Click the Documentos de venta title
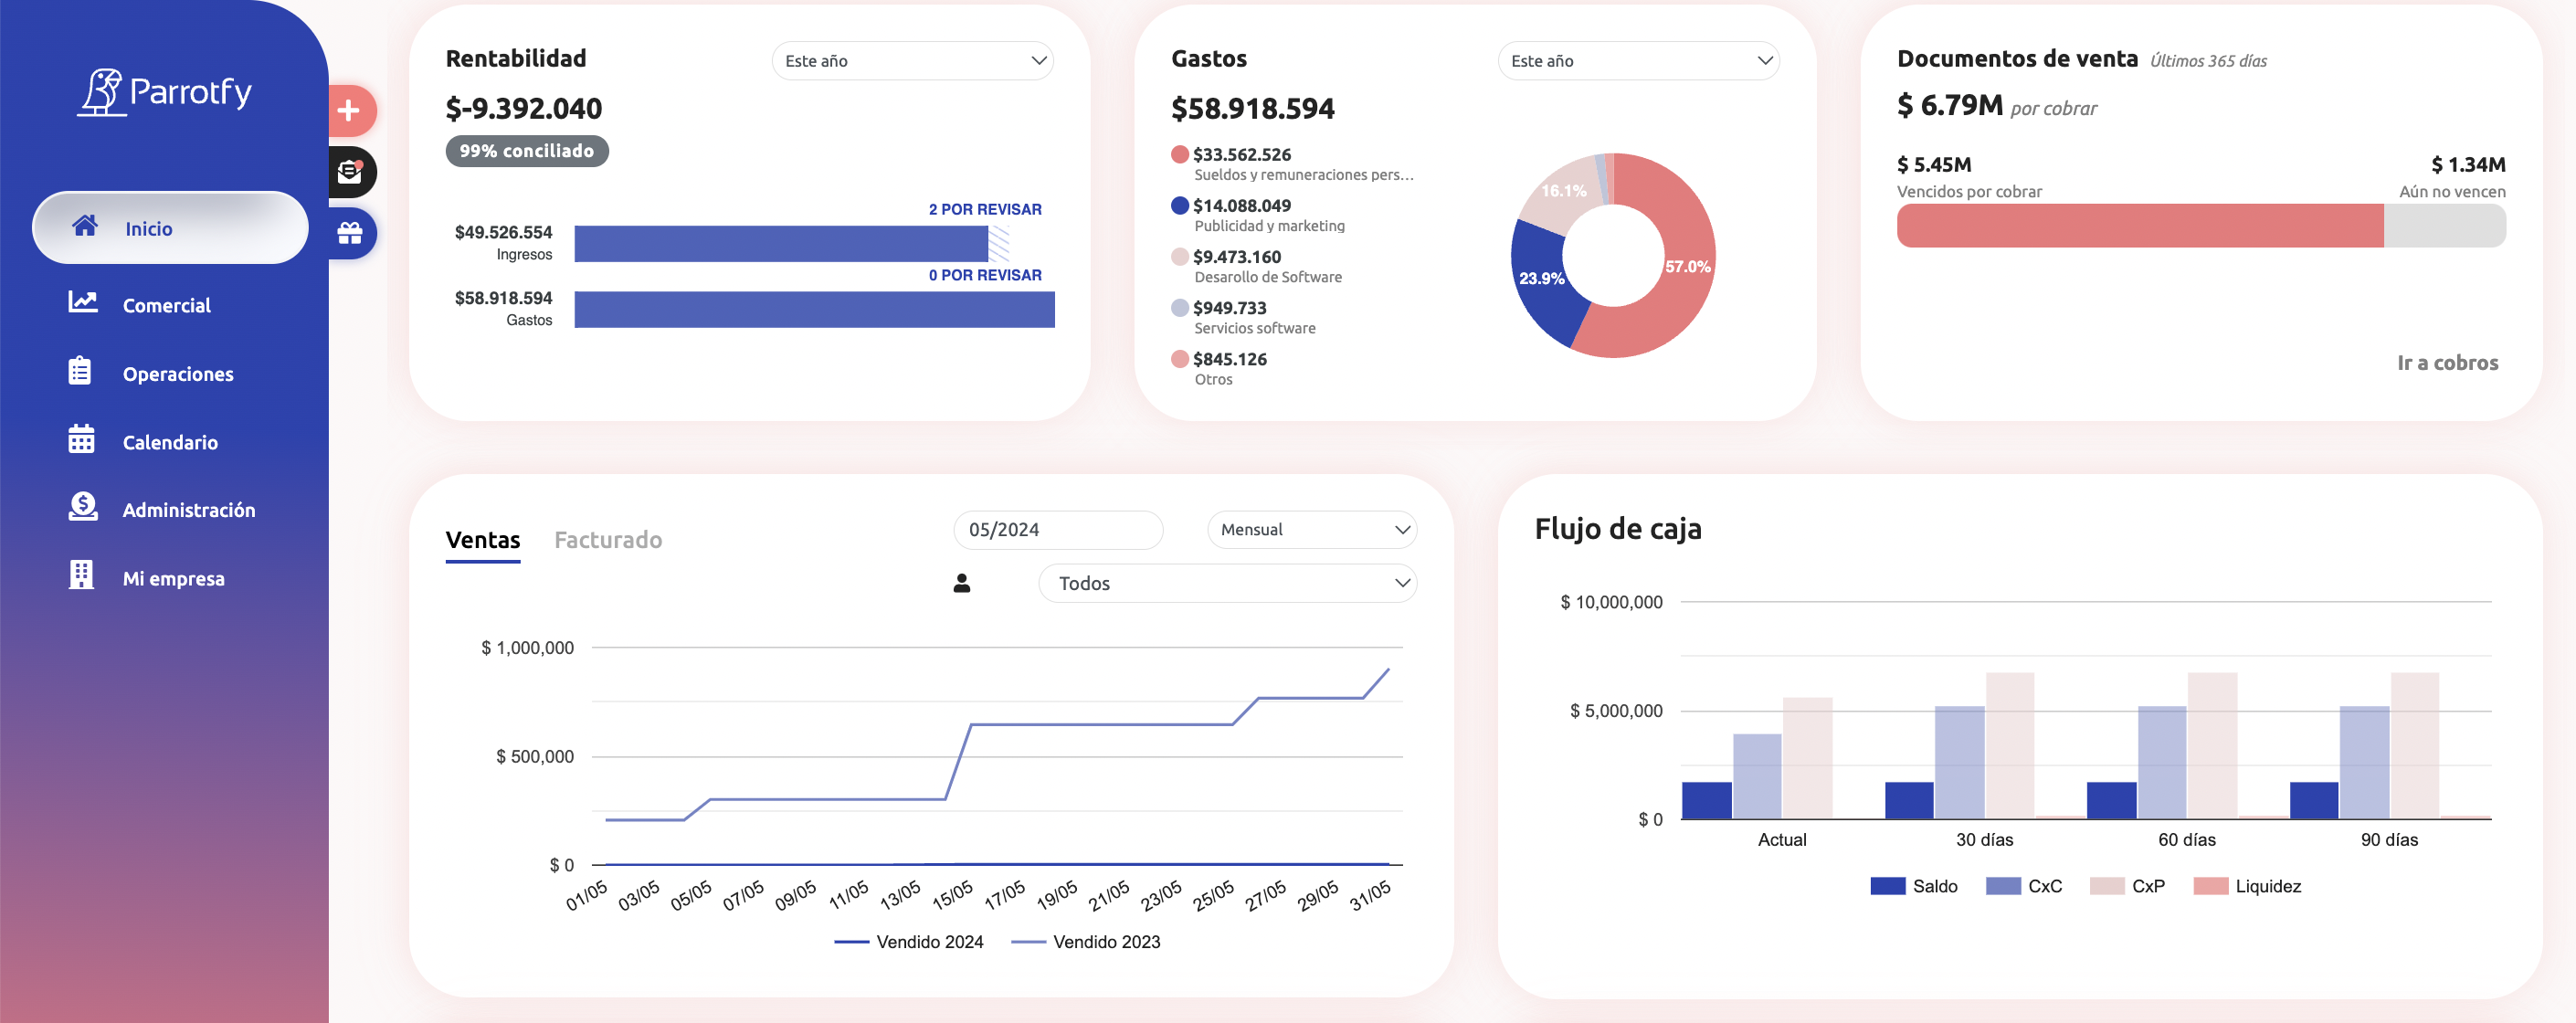This screenshot has width=2576, height=1023. 2017,59
